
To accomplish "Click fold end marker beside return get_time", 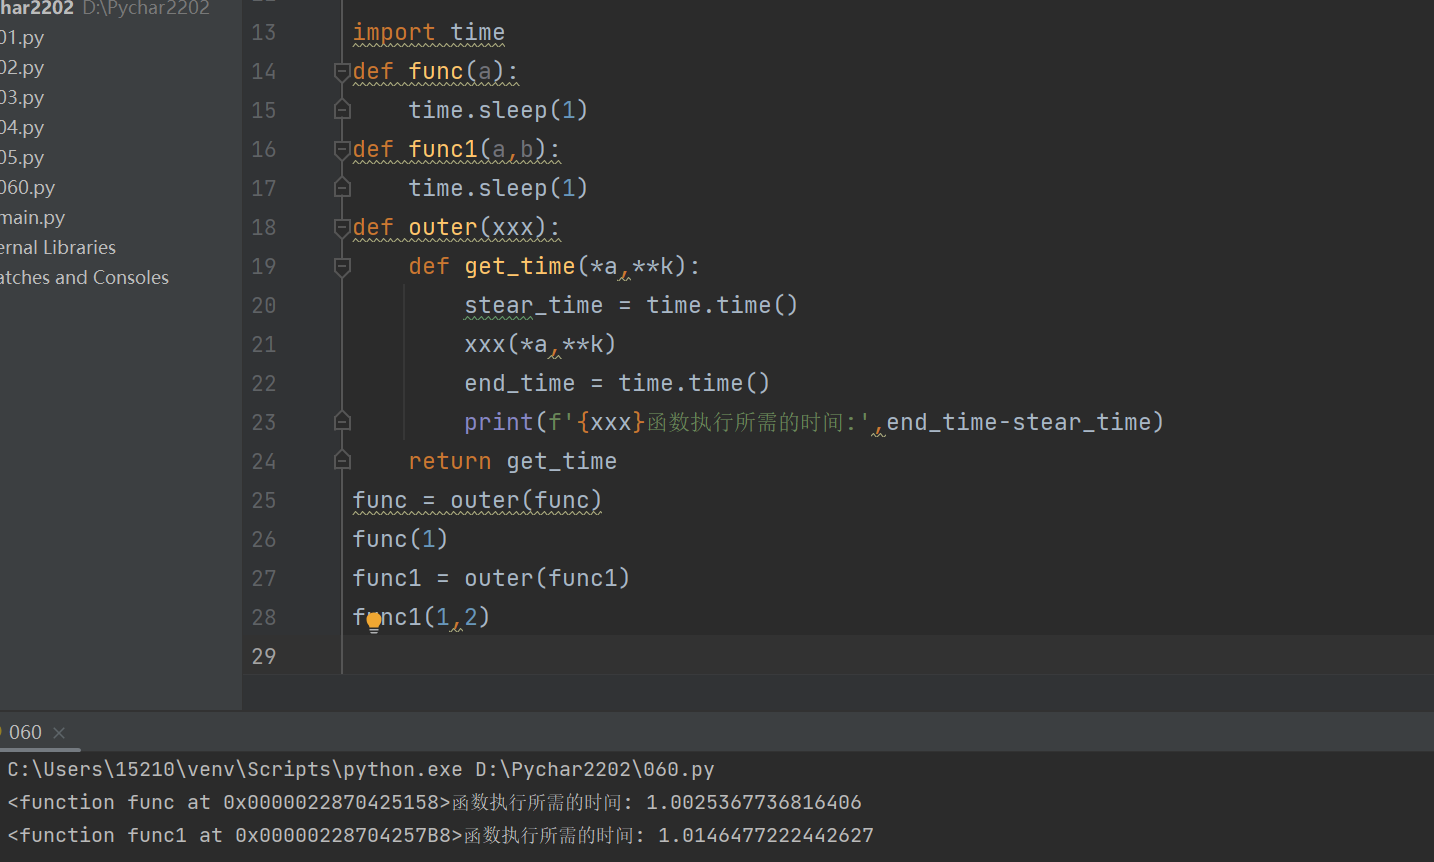I will pyautogui.click(x=342, y=461).
